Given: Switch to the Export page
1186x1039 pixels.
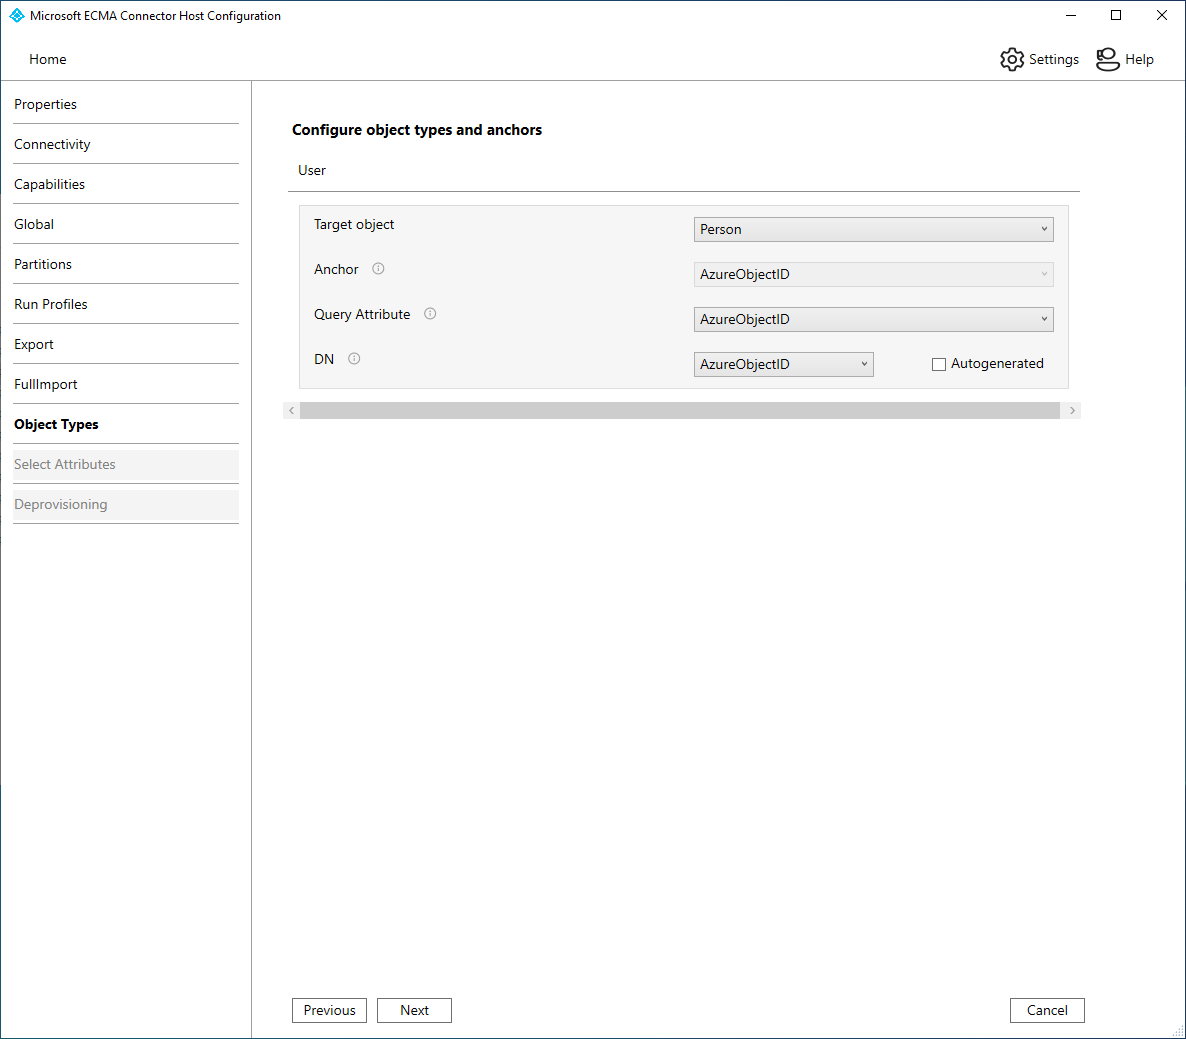Looking at the screenshot, I should pyautogui.click(x=126, y=345).
